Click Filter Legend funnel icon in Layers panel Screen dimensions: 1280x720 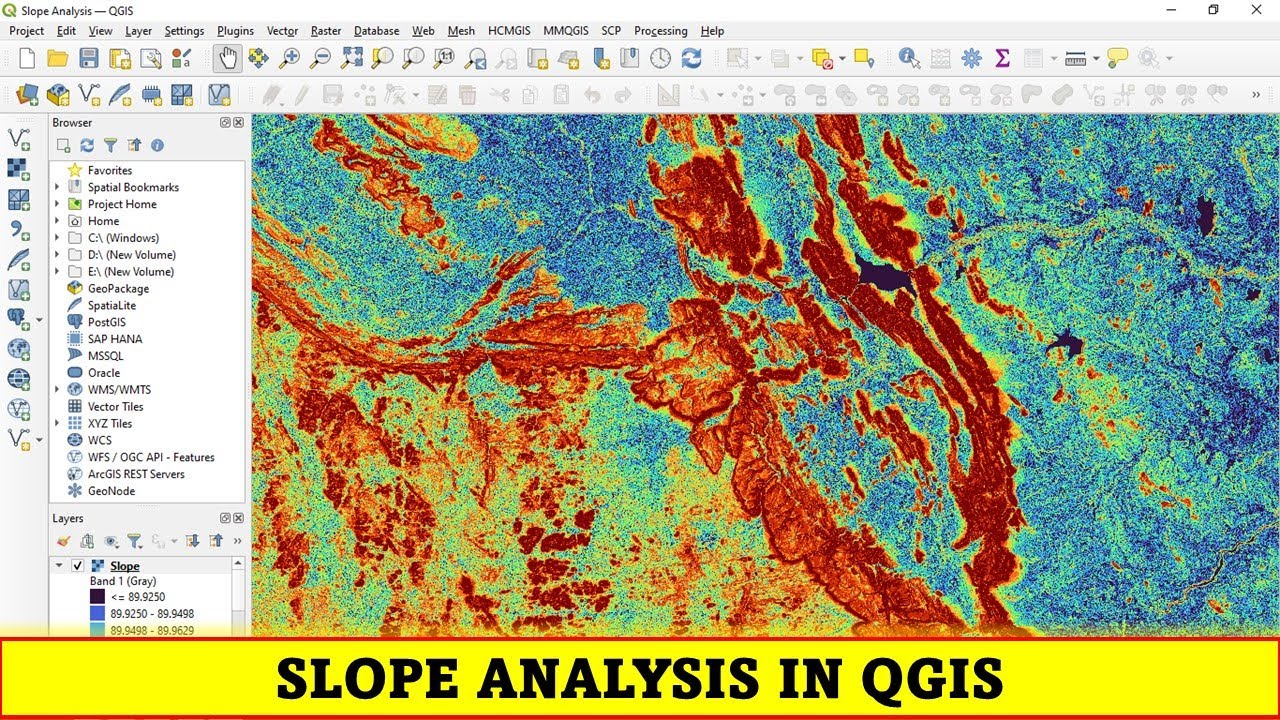[x=134, y=541]
